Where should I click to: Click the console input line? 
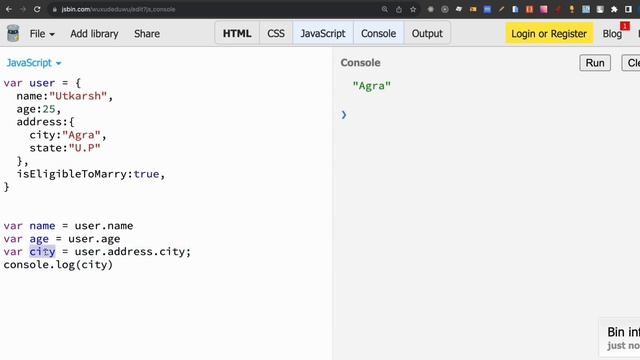pyautogui.click(x=490, y=115)
